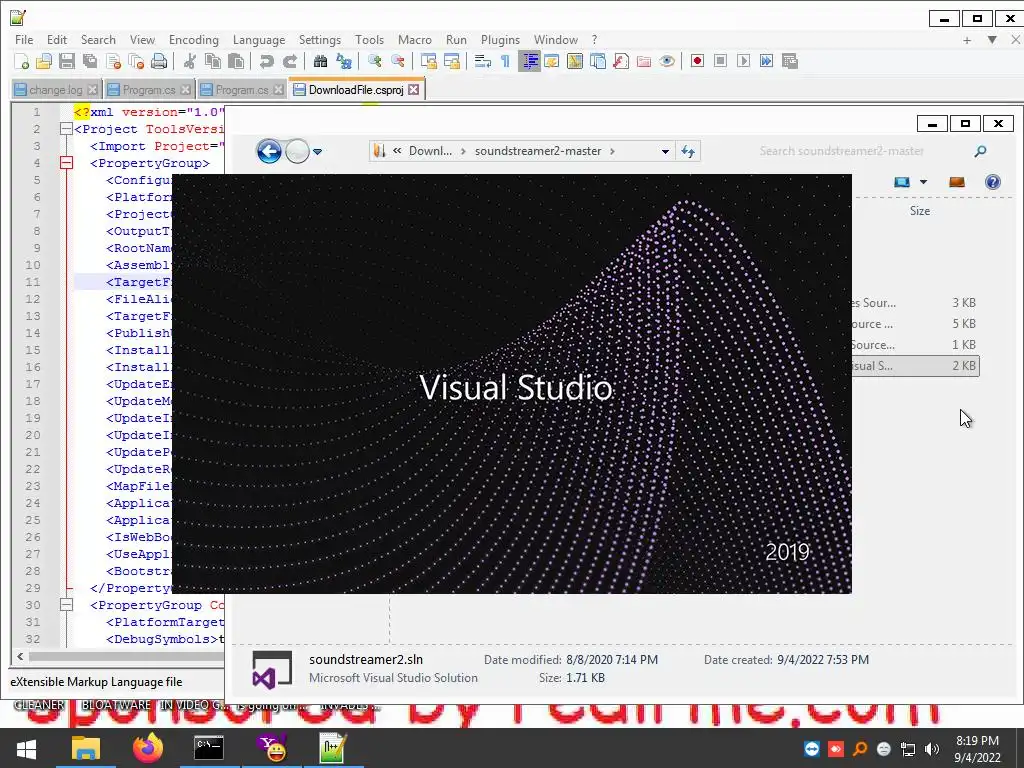Open Windows Start menu
This screenshot has width=1024, height=768.
(26, 748)
